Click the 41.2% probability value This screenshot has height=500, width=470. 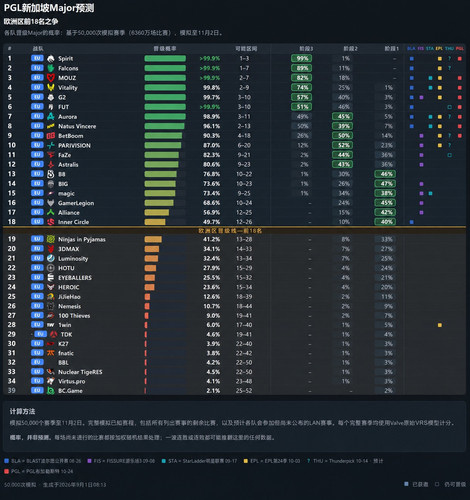211,239
